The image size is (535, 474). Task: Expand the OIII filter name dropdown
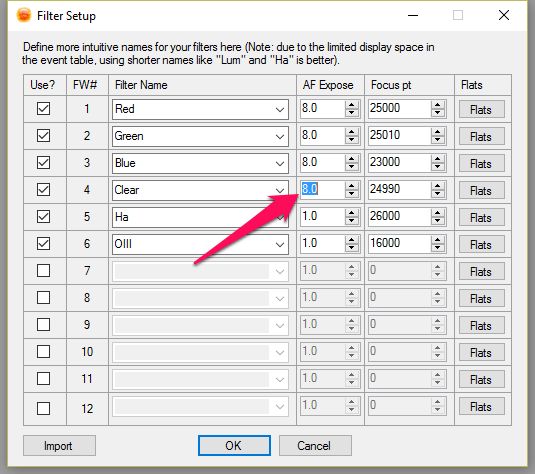(280, 244)
